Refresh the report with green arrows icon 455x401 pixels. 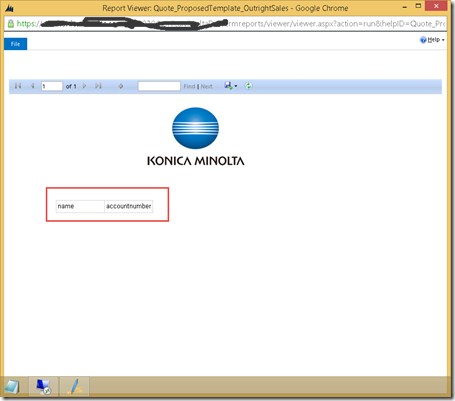(248, 86)
